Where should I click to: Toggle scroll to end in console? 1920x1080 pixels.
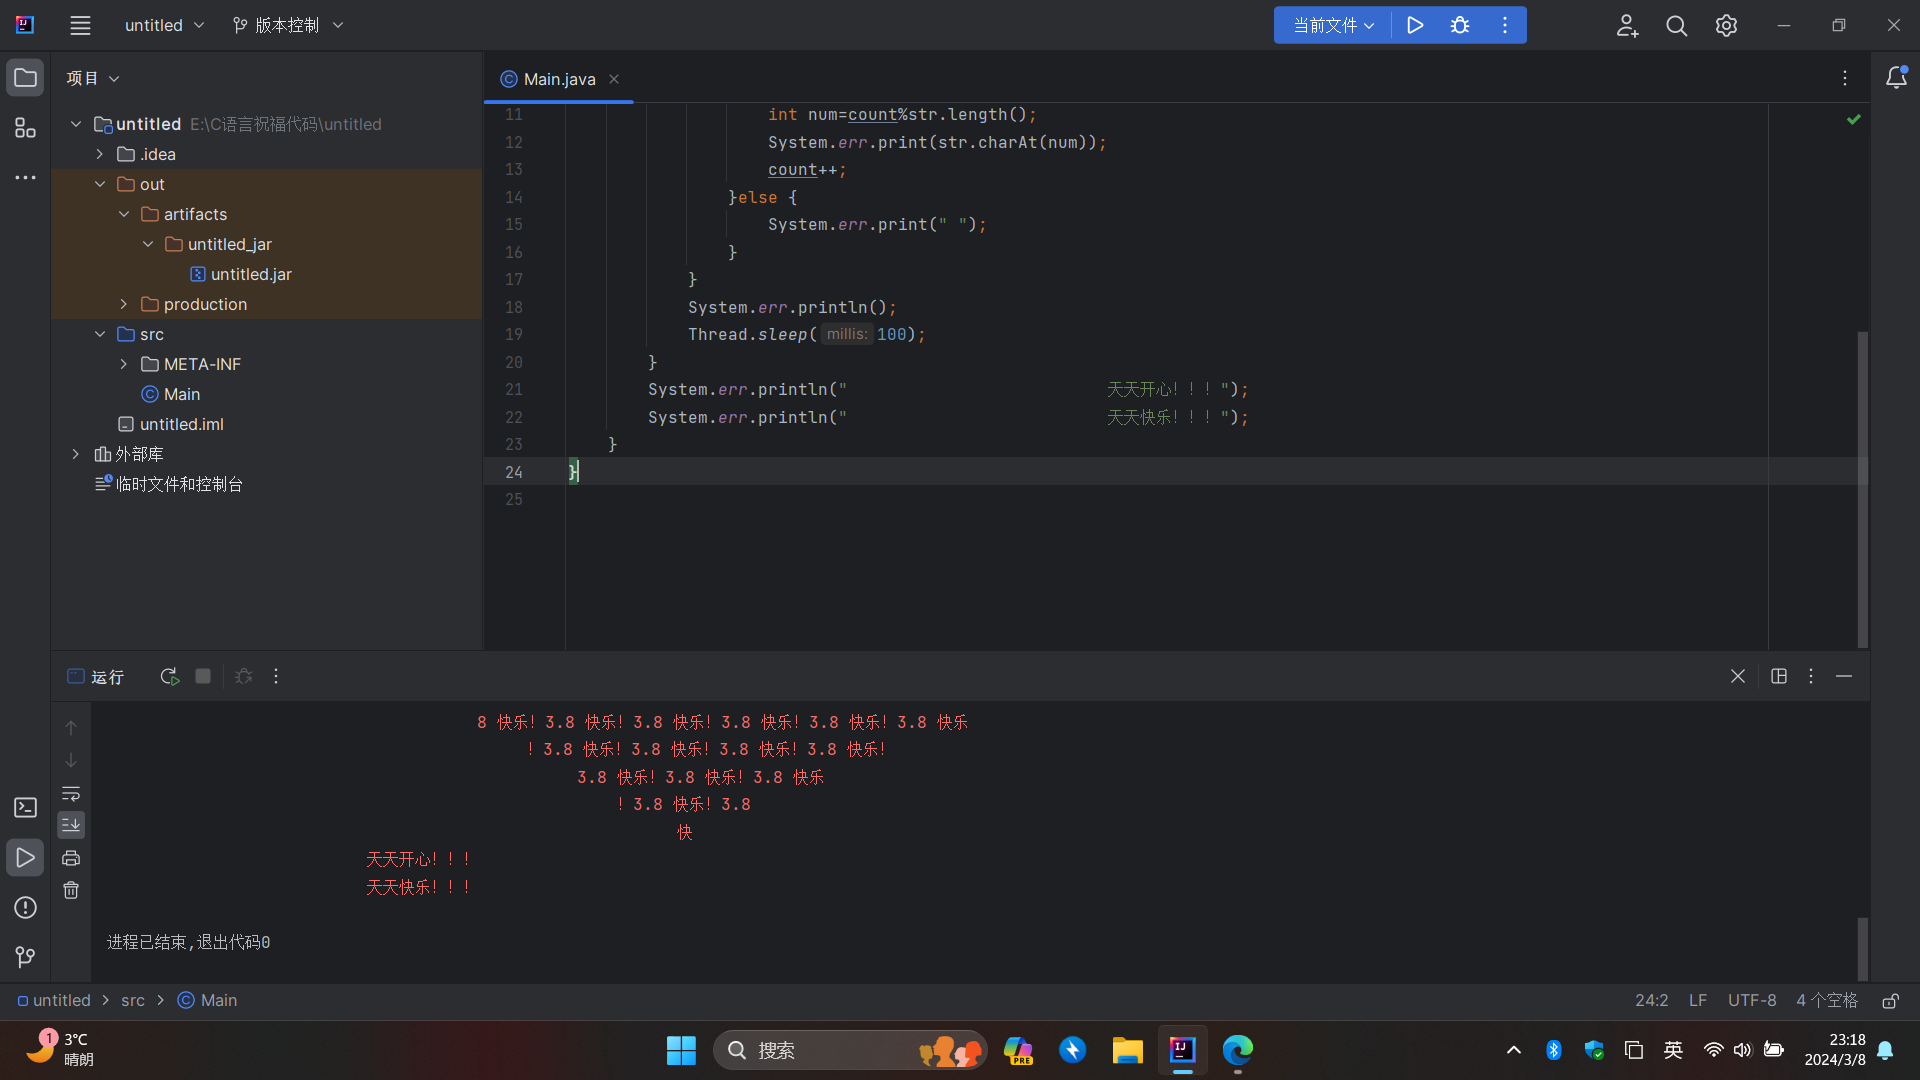(71, 825)
